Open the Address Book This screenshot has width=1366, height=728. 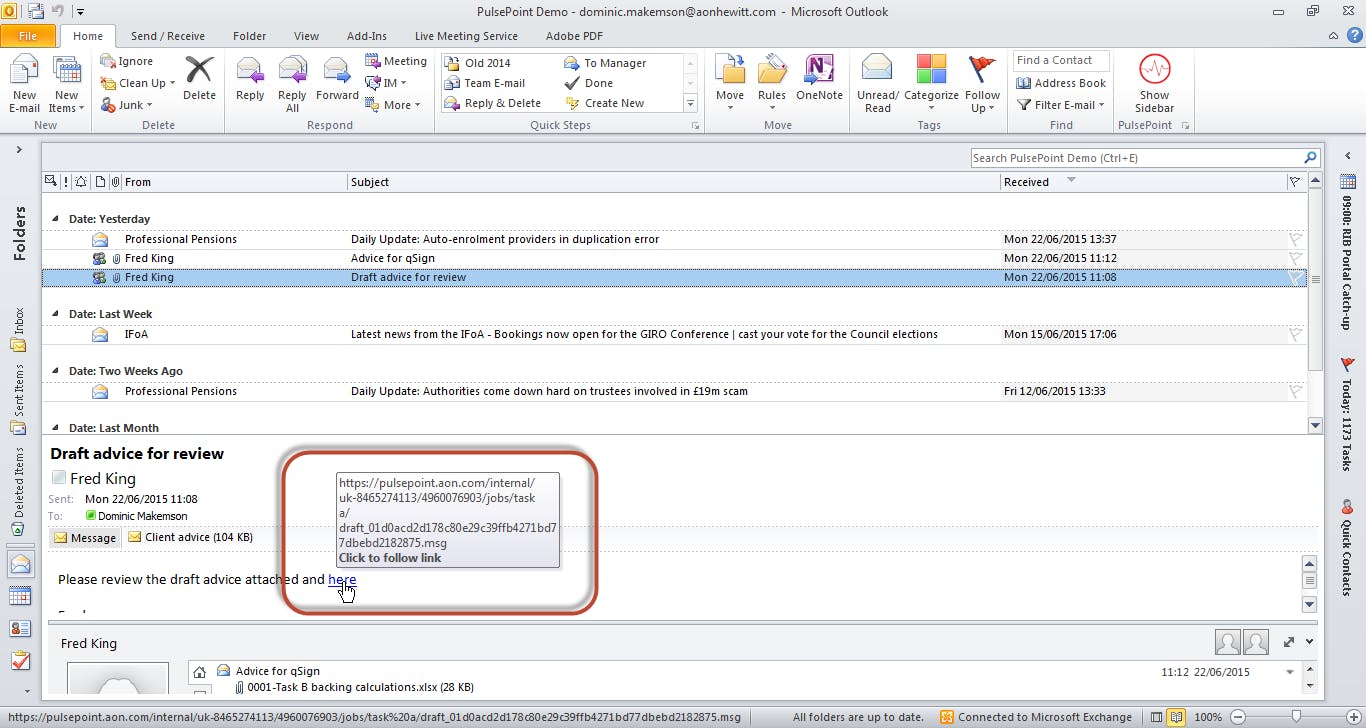pyautogui.click(x=1061, y=83)
